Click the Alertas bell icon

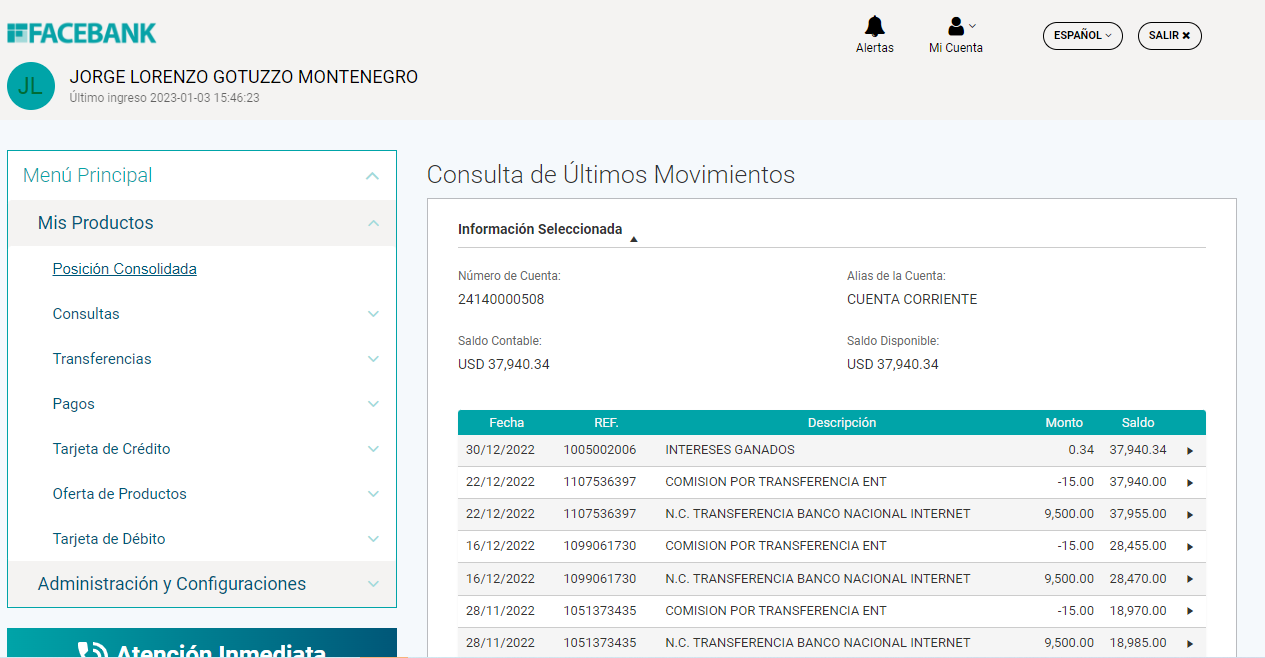pos(875,27)
